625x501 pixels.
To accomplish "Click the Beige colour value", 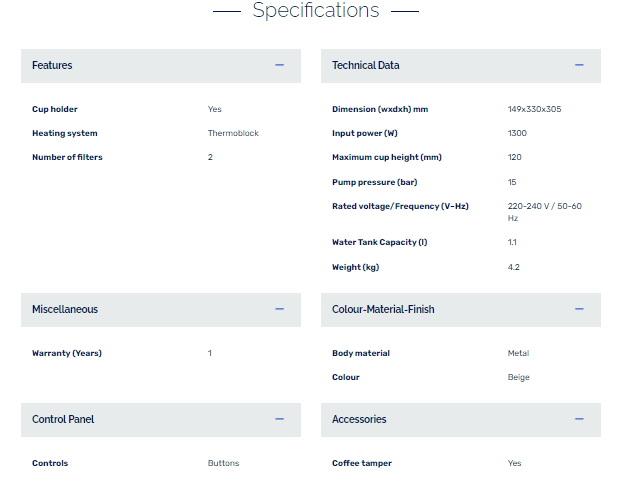I will coord(518,377).
